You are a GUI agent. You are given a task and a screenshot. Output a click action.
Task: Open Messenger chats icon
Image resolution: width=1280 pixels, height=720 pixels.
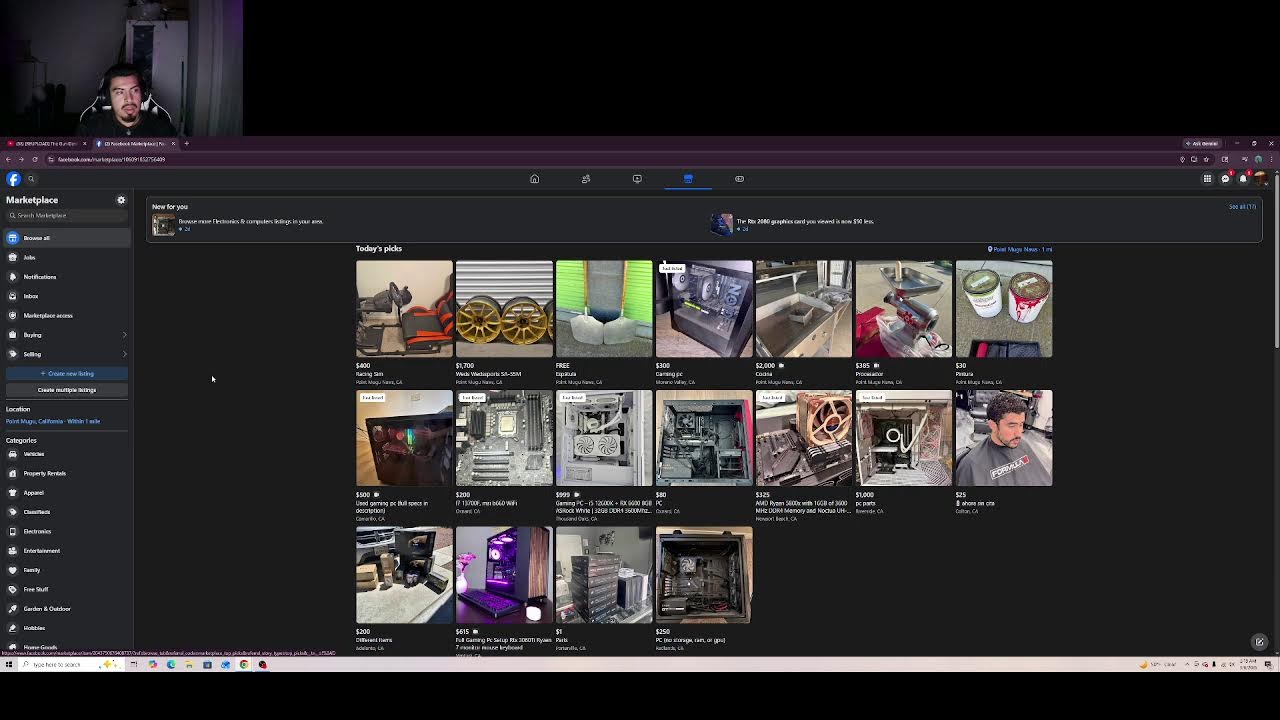tap(1225, 179)
